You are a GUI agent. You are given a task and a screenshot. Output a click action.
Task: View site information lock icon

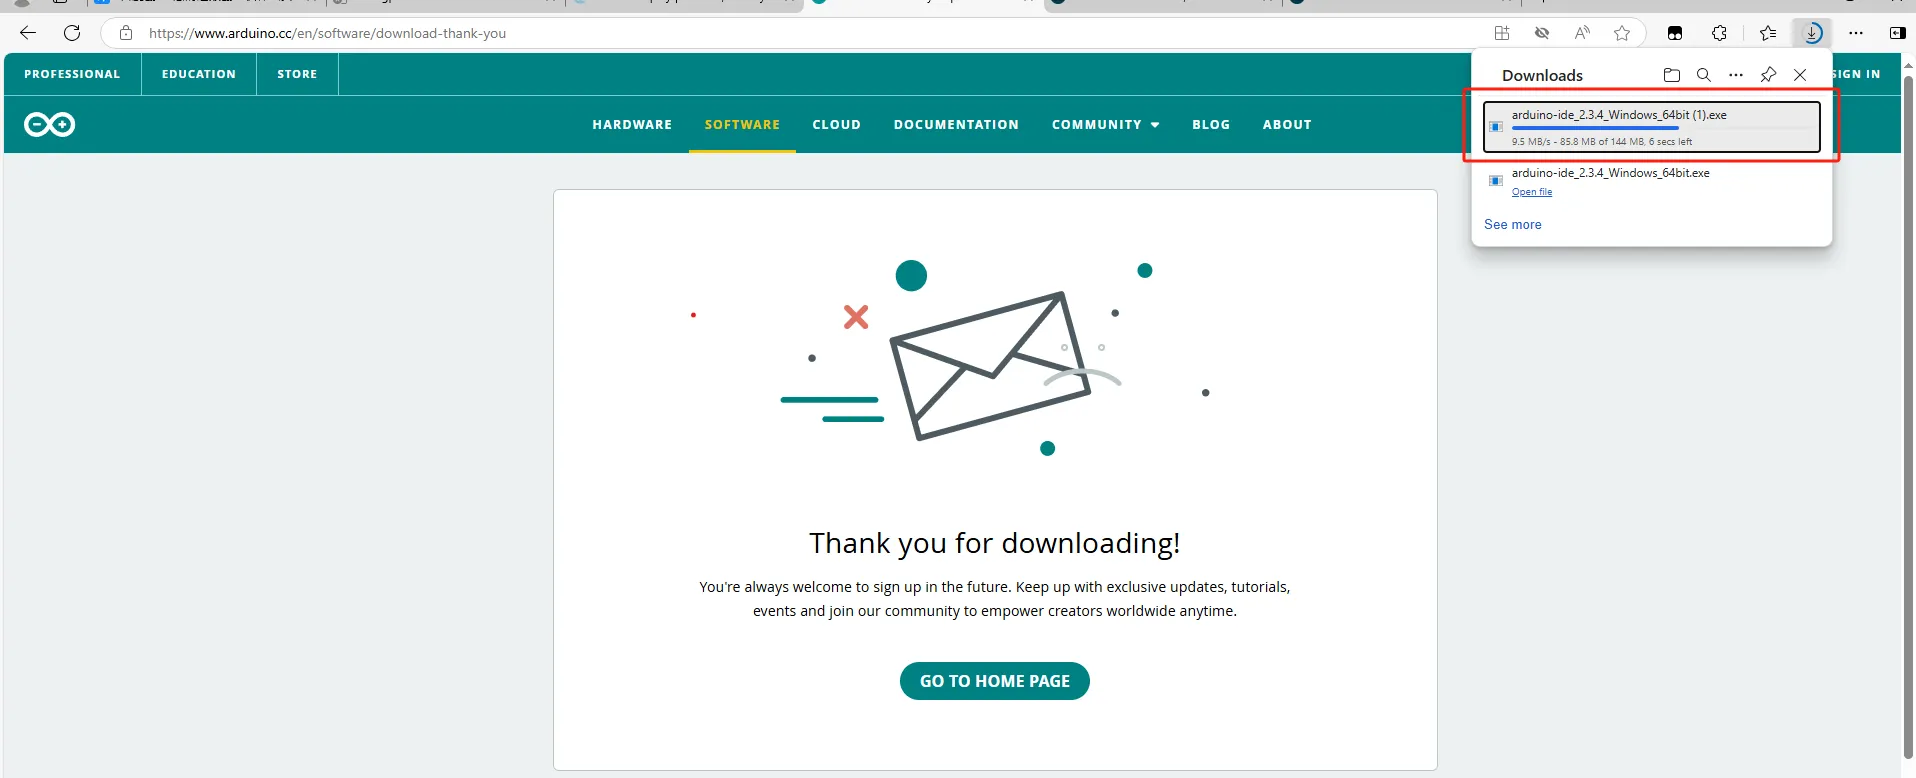coord(126,33)
